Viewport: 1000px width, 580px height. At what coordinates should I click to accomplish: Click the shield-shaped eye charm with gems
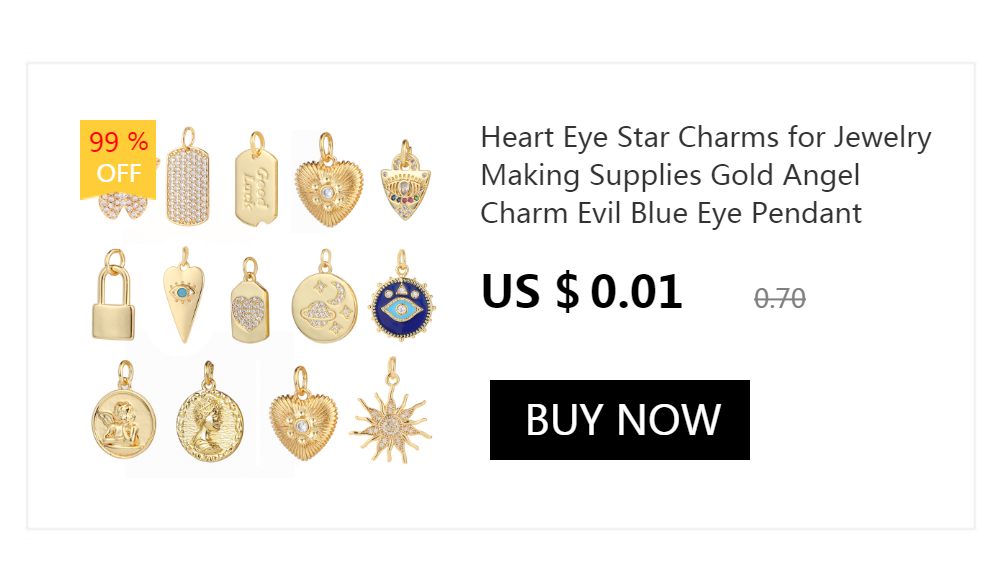[406, 180]
